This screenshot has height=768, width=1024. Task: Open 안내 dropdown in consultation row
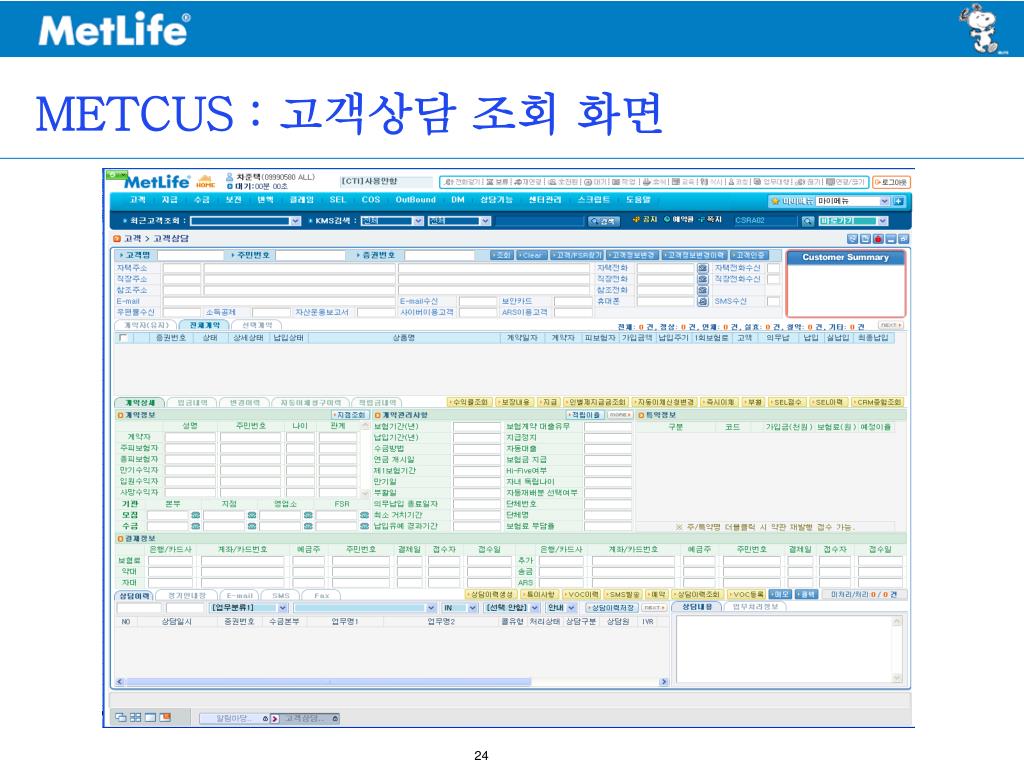tap(561, 608)
